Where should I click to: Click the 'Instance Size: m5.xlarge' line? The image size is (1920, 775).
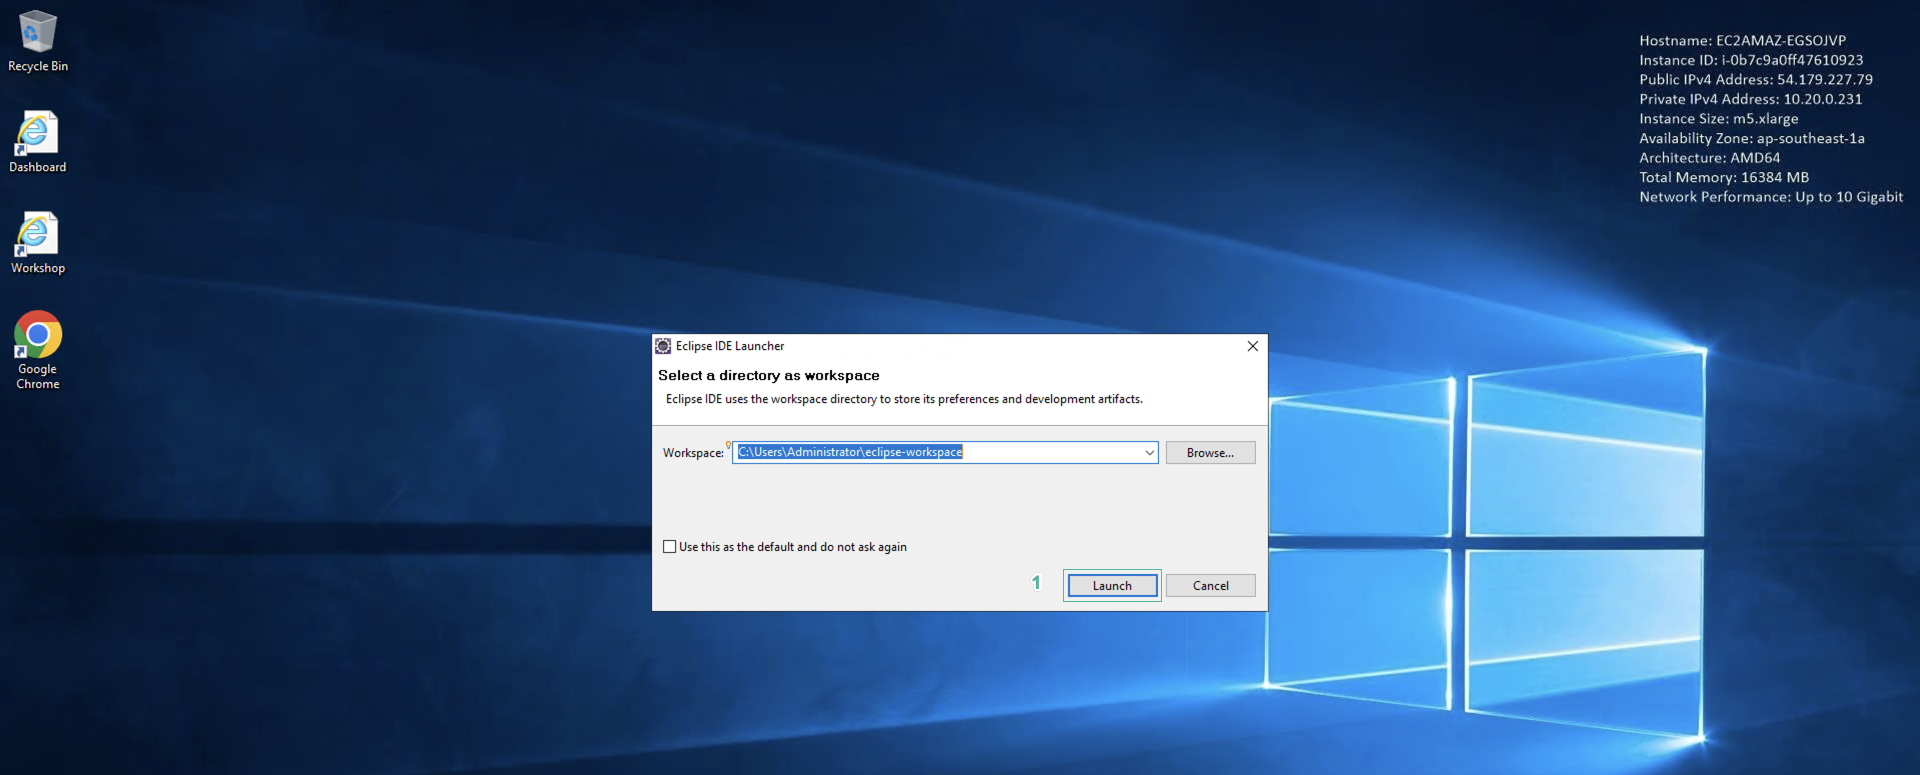(x=1719, y=119)
